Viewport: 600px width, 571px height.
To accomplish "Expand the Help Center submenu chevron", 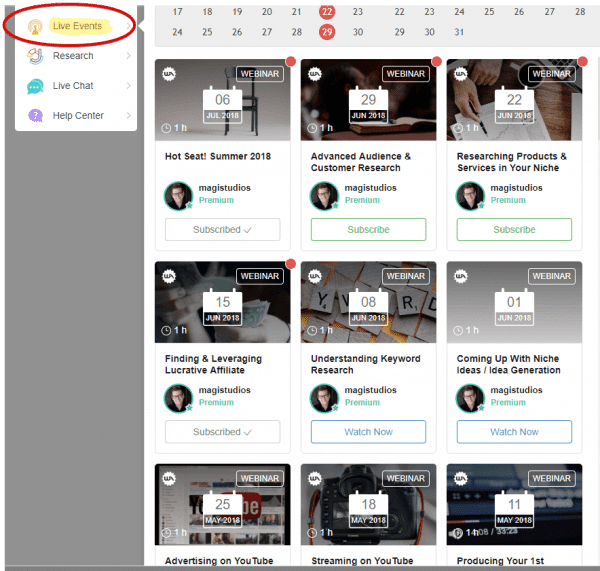I will pos(129,116).
